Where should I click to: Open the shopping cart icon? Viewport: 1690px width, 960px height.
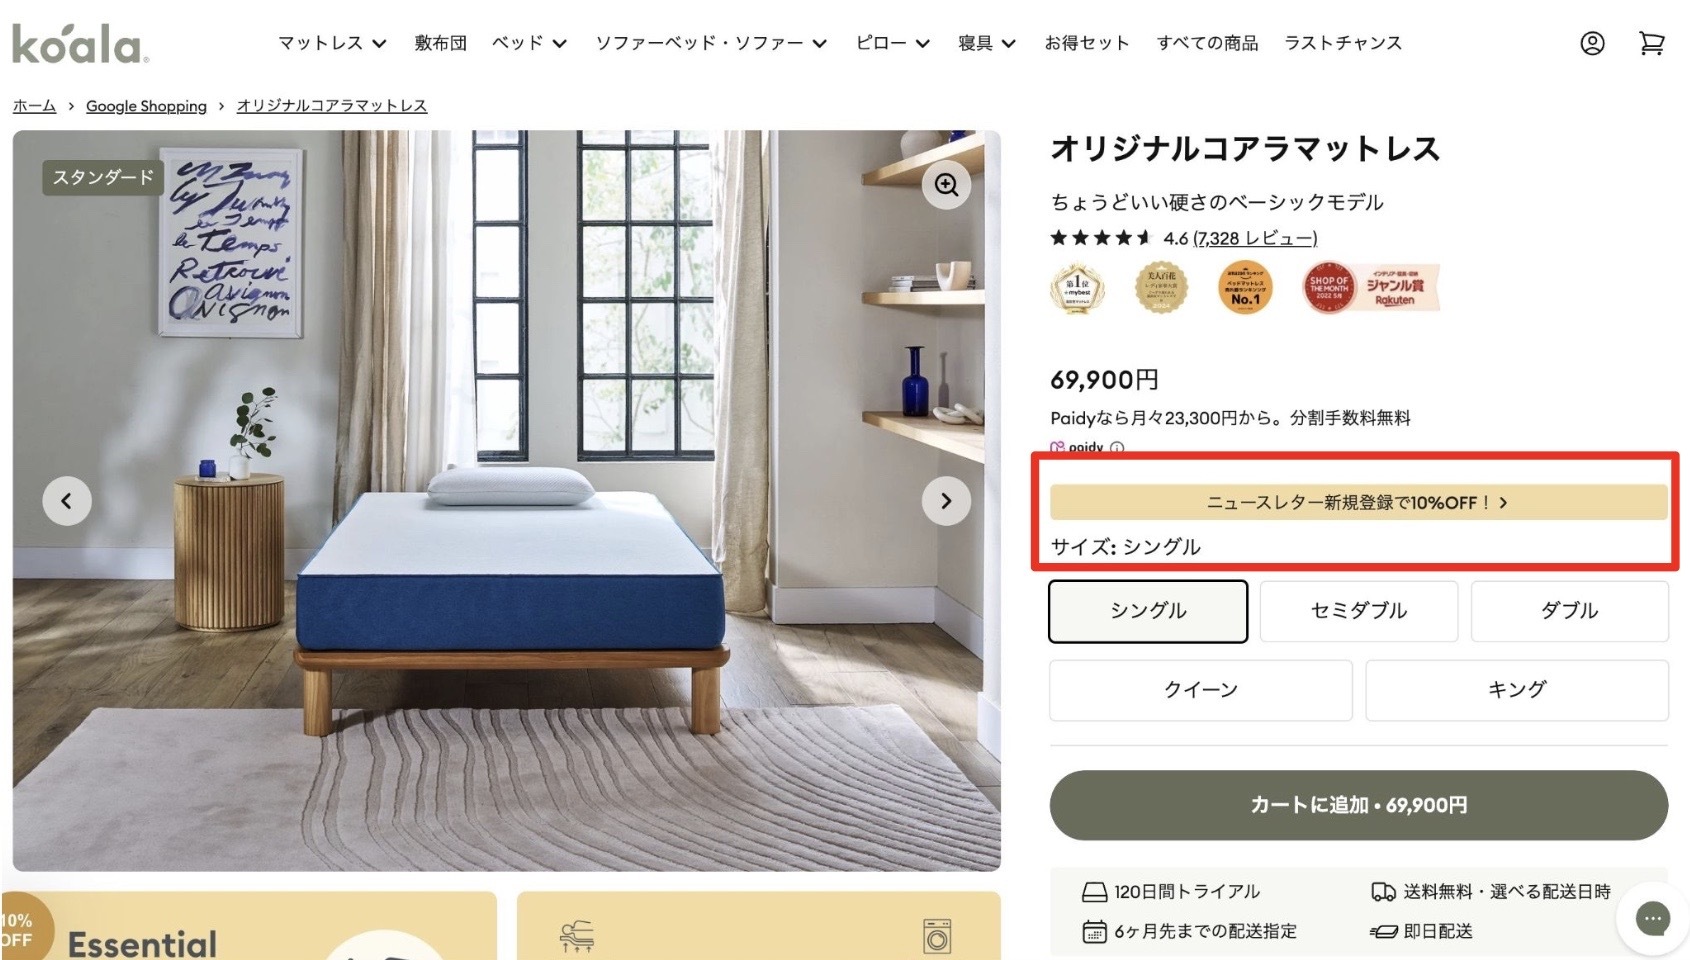[x=1651, y=43]
